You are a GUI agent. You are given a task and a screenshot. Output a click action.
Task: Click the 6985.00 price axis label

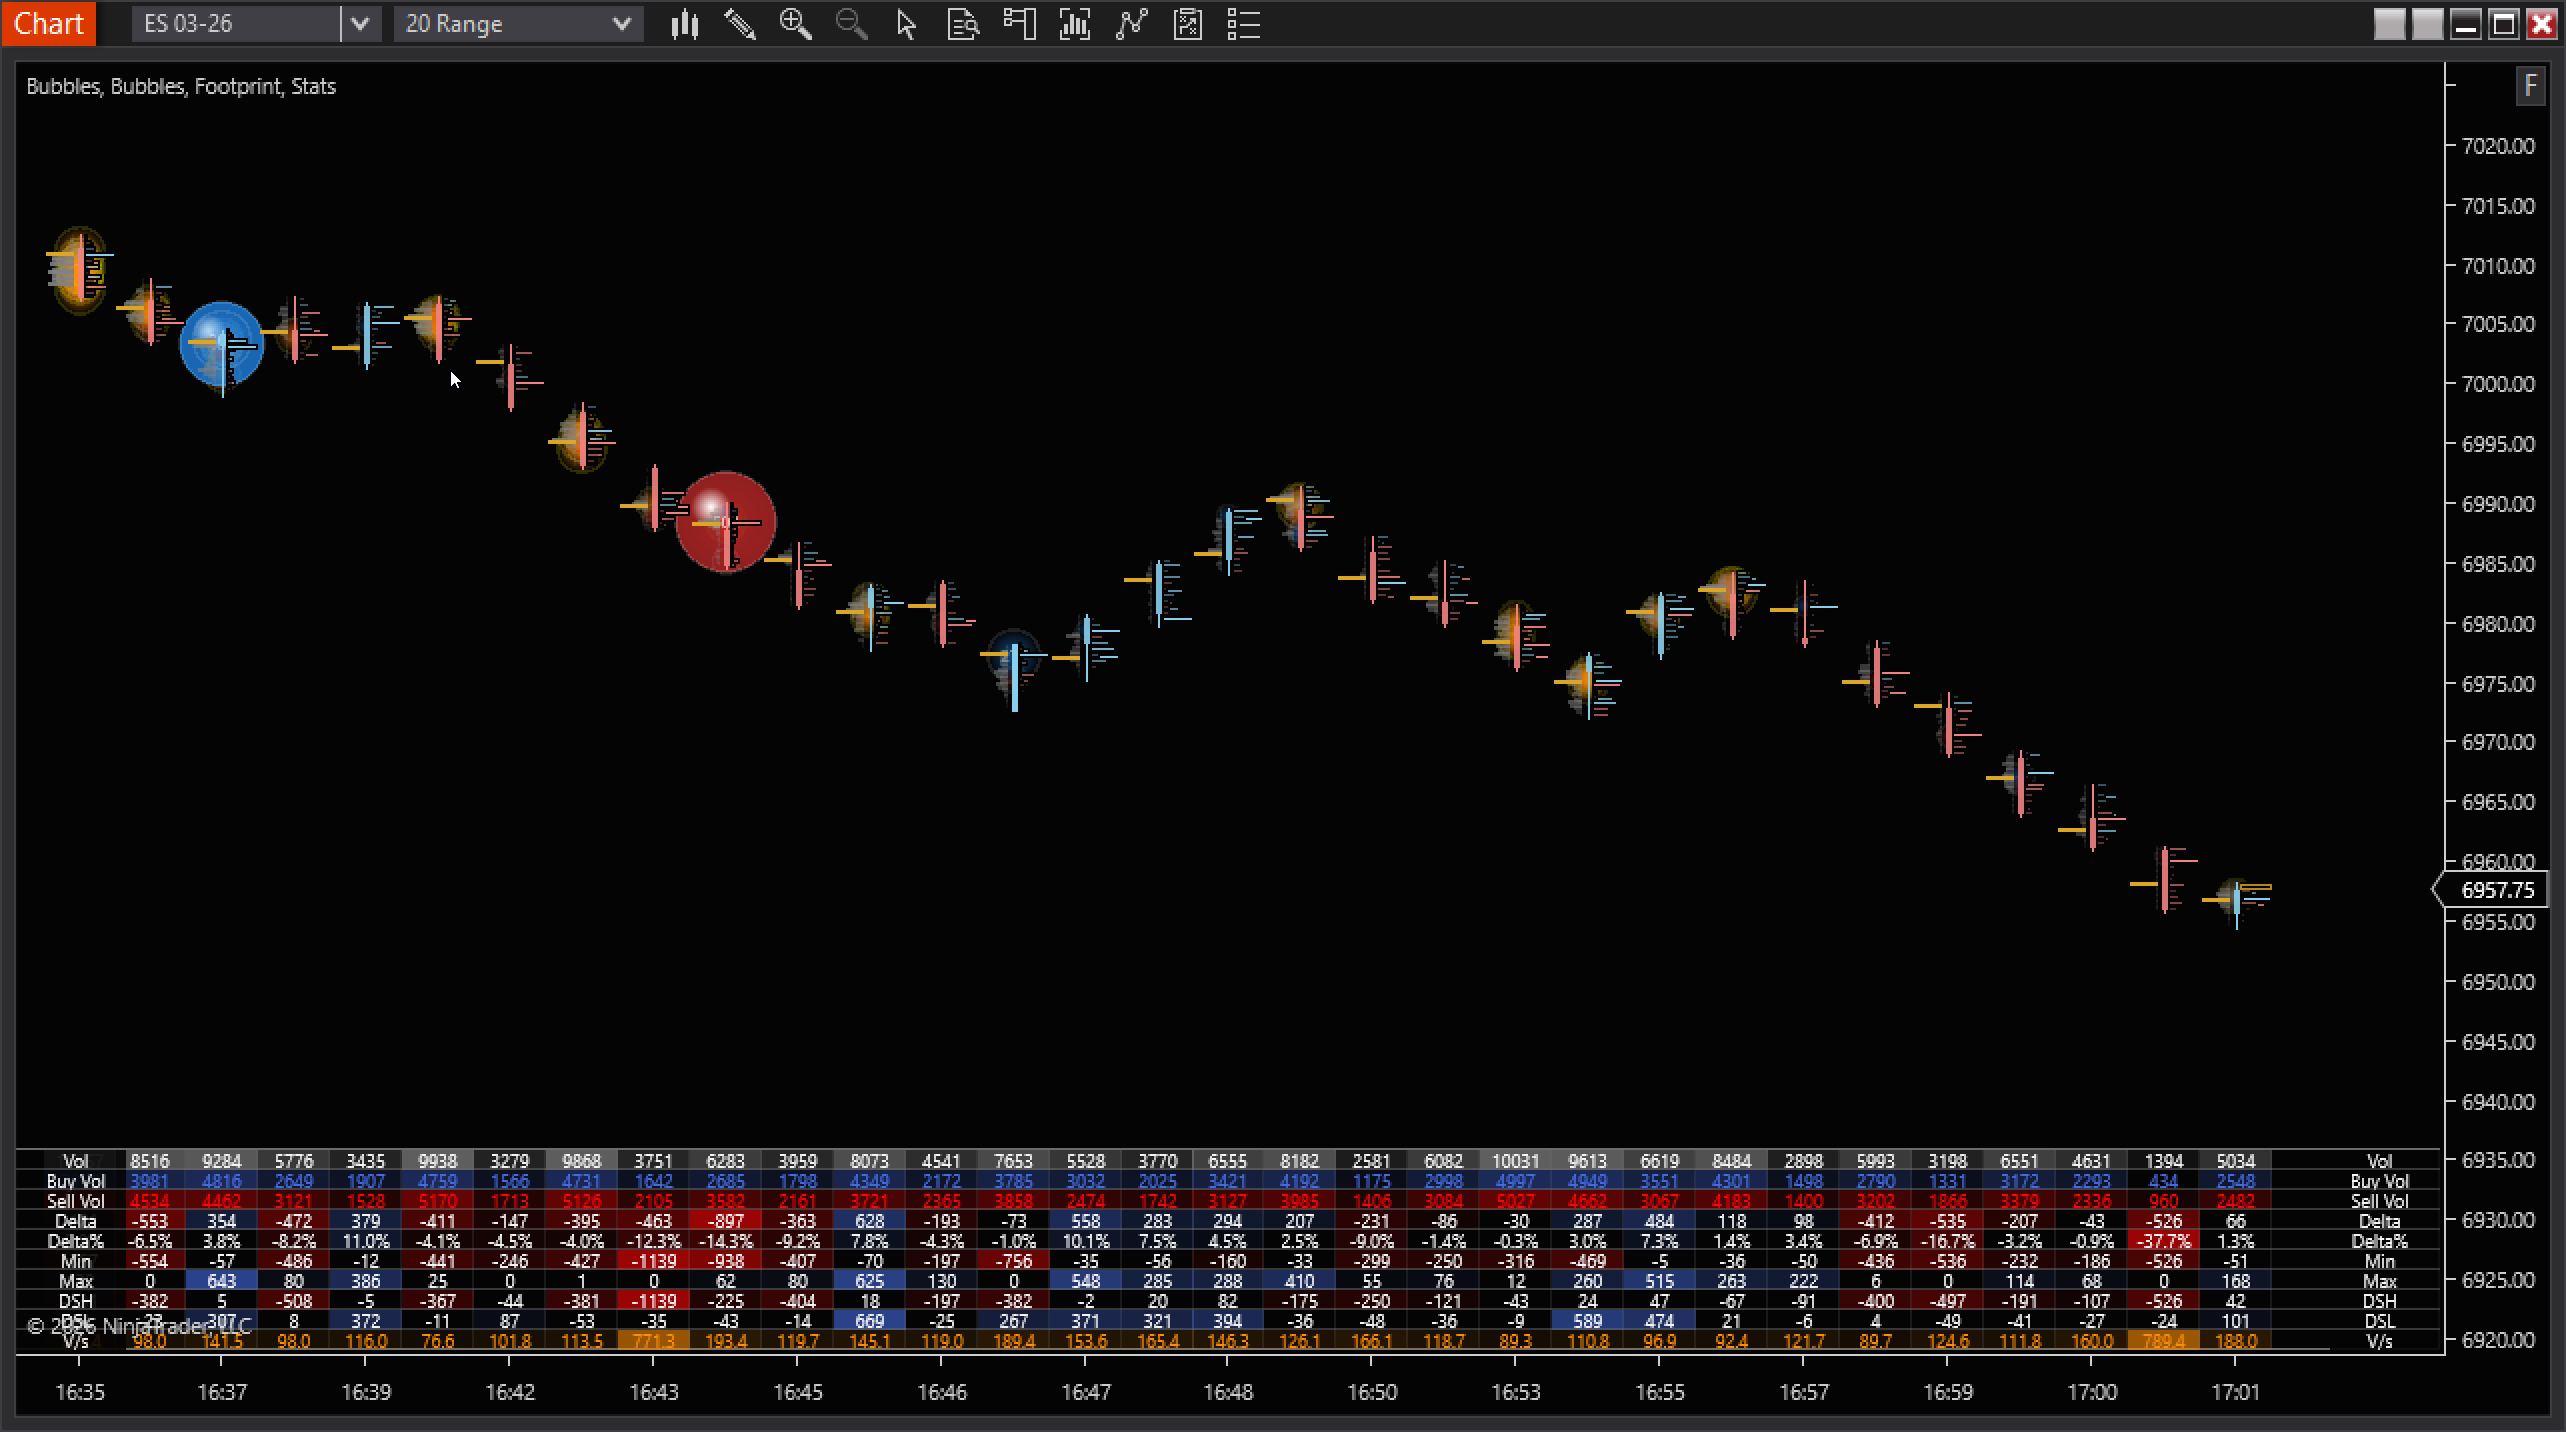(x=2498, y=564)
